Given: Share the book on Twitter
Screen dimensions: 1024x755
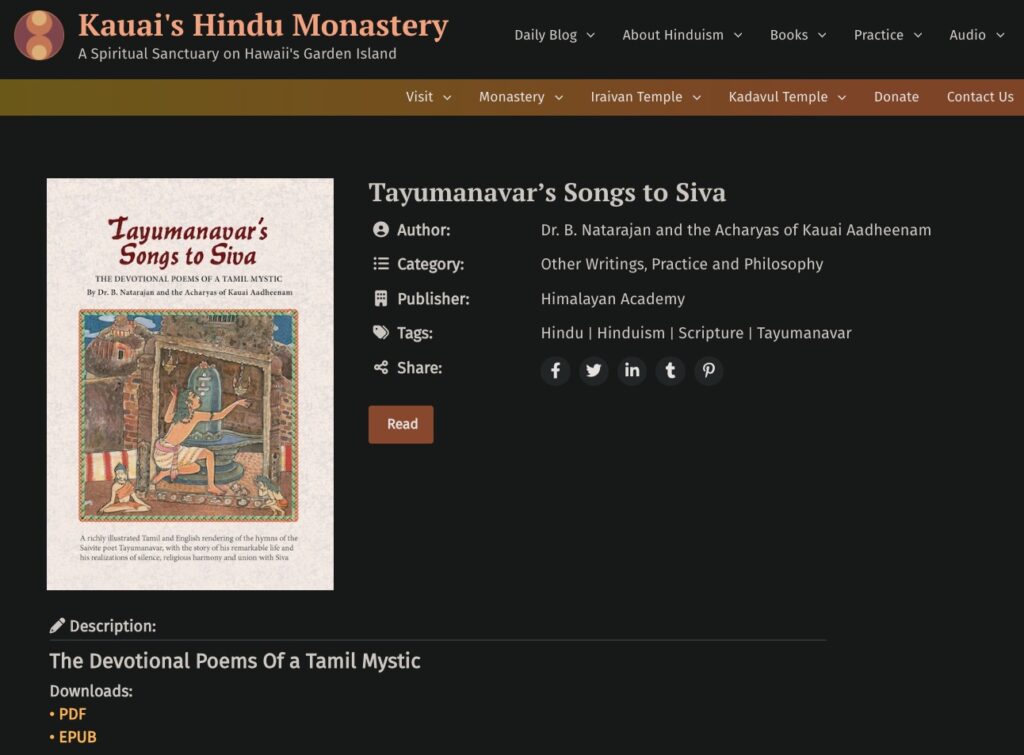Looking at the screenshot, I should tap(594, 371).
